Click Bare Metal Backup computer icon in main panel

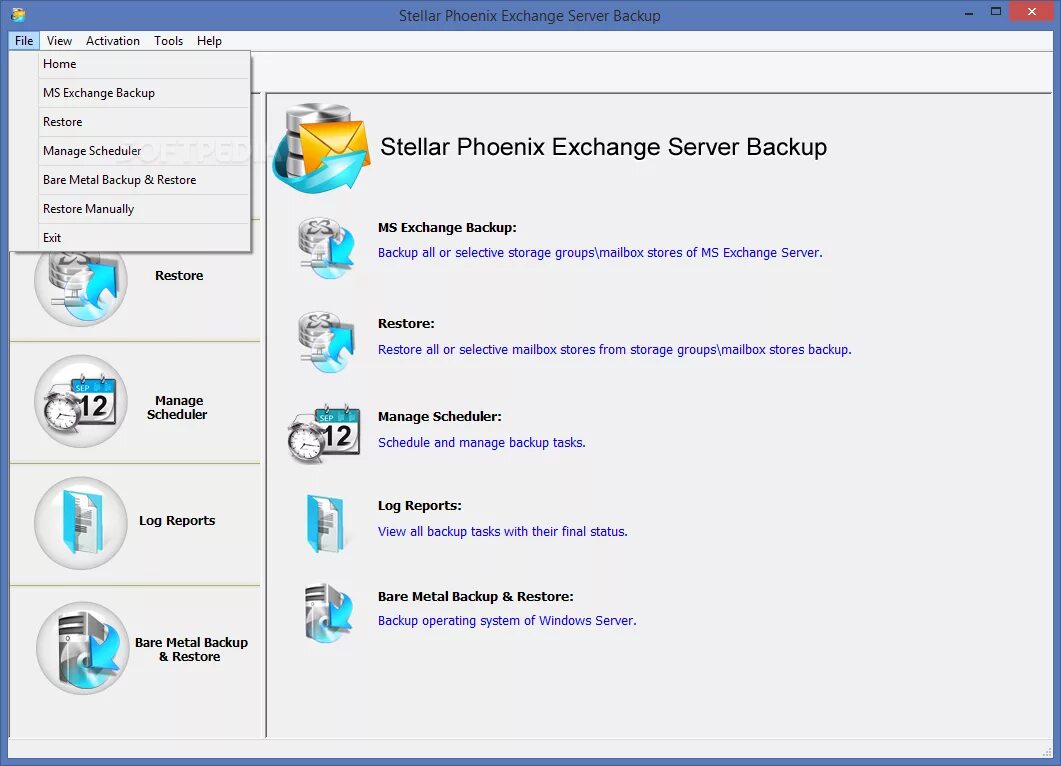(x=329, y=613)
